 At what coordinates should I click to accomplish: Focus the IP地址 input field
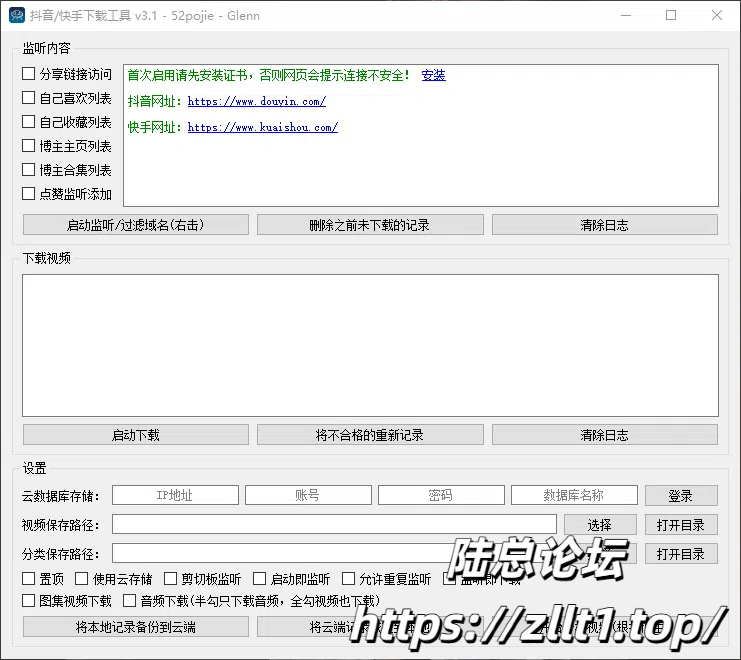(x=175, y=495)
